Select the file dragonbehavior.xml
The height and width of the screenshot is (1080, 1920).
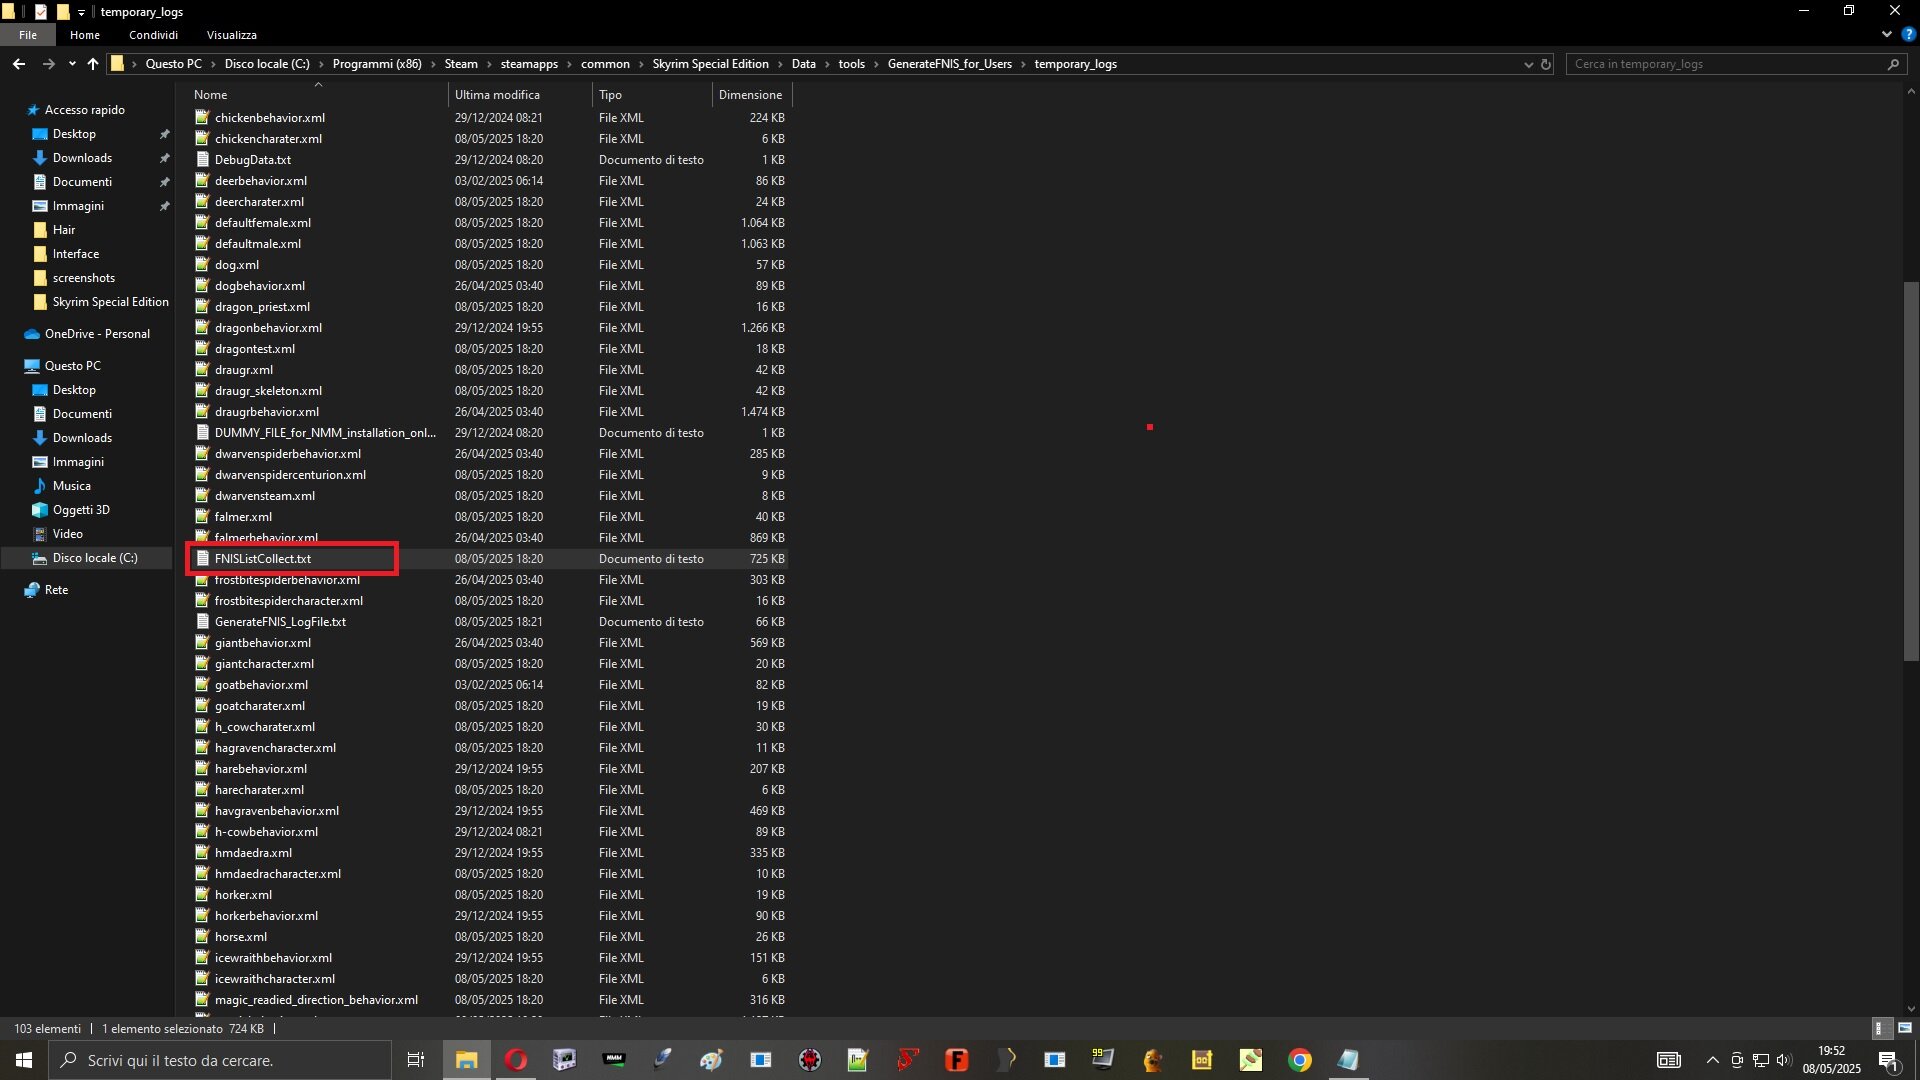(x=268, y=328)
